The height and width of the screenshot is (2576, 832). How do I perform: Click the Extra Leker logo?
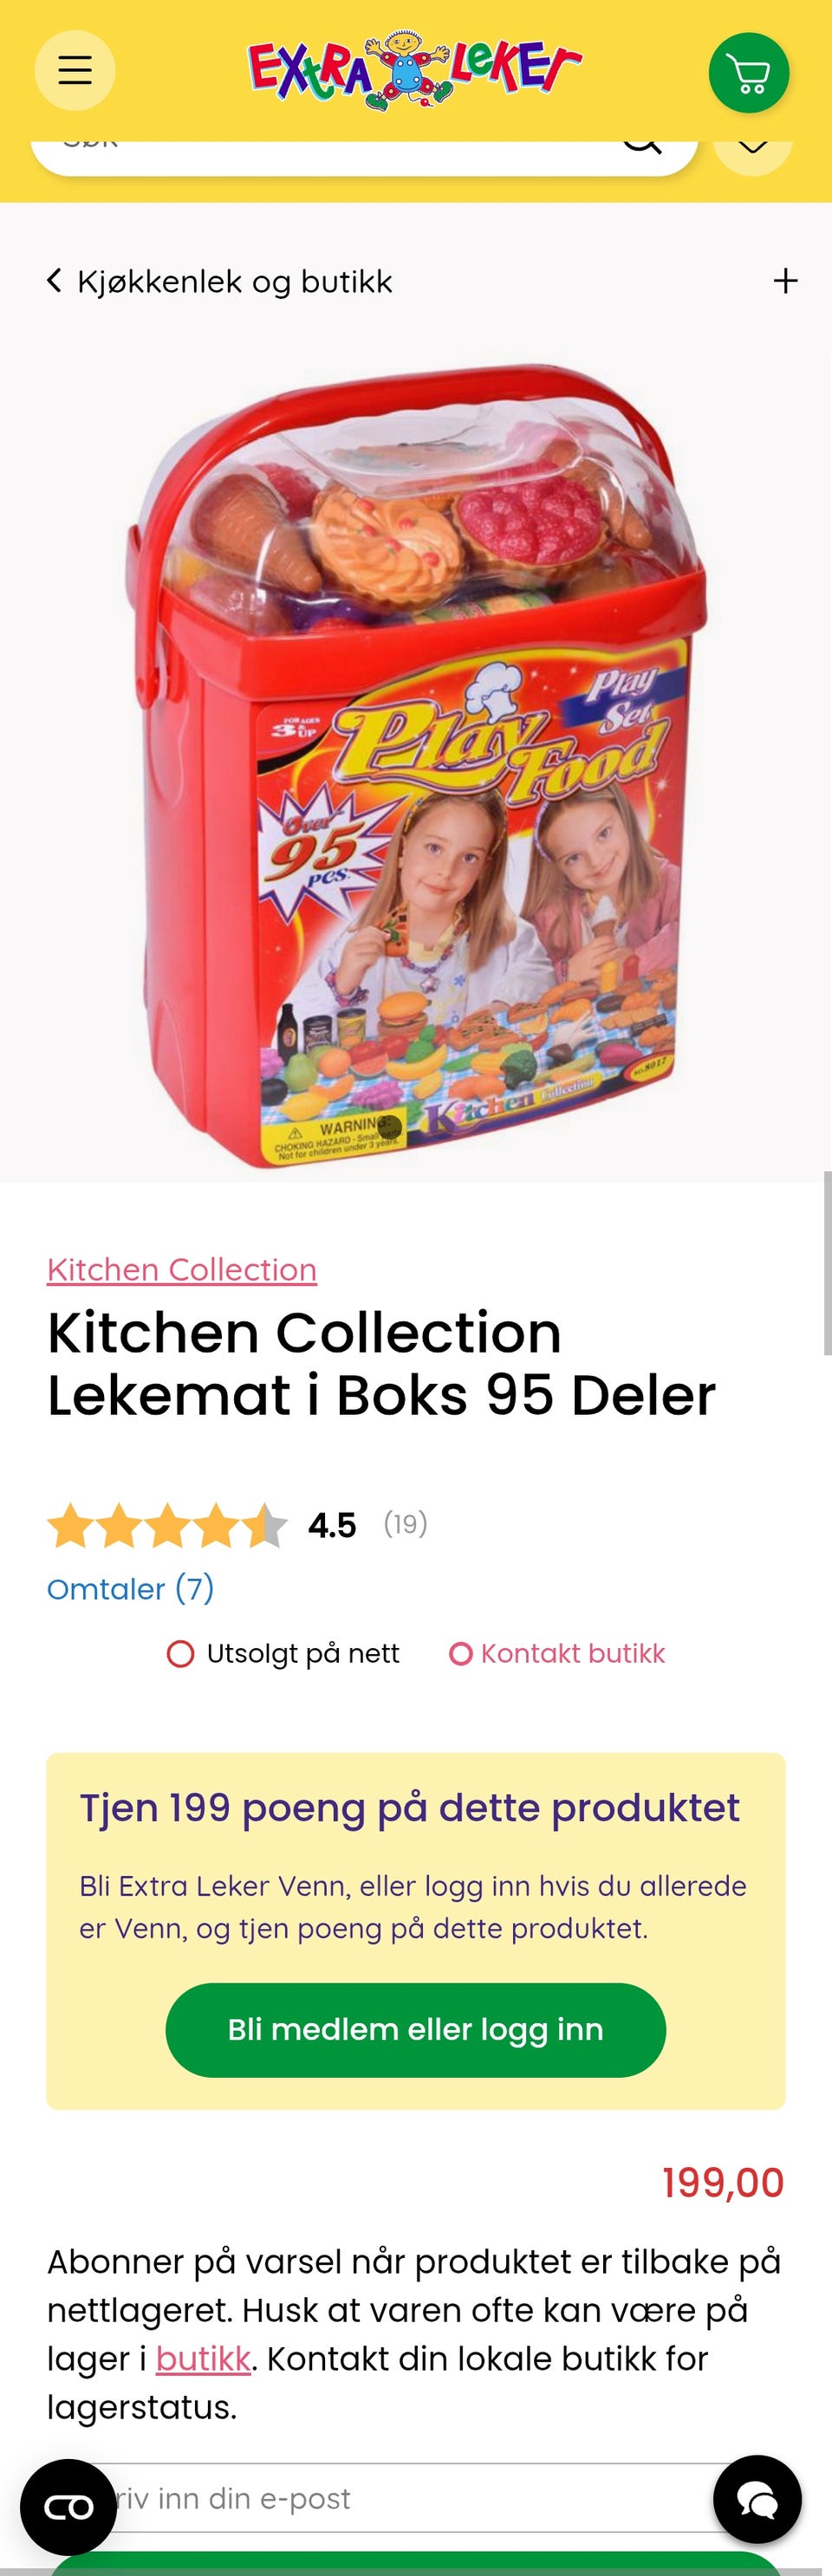point(414,69)
